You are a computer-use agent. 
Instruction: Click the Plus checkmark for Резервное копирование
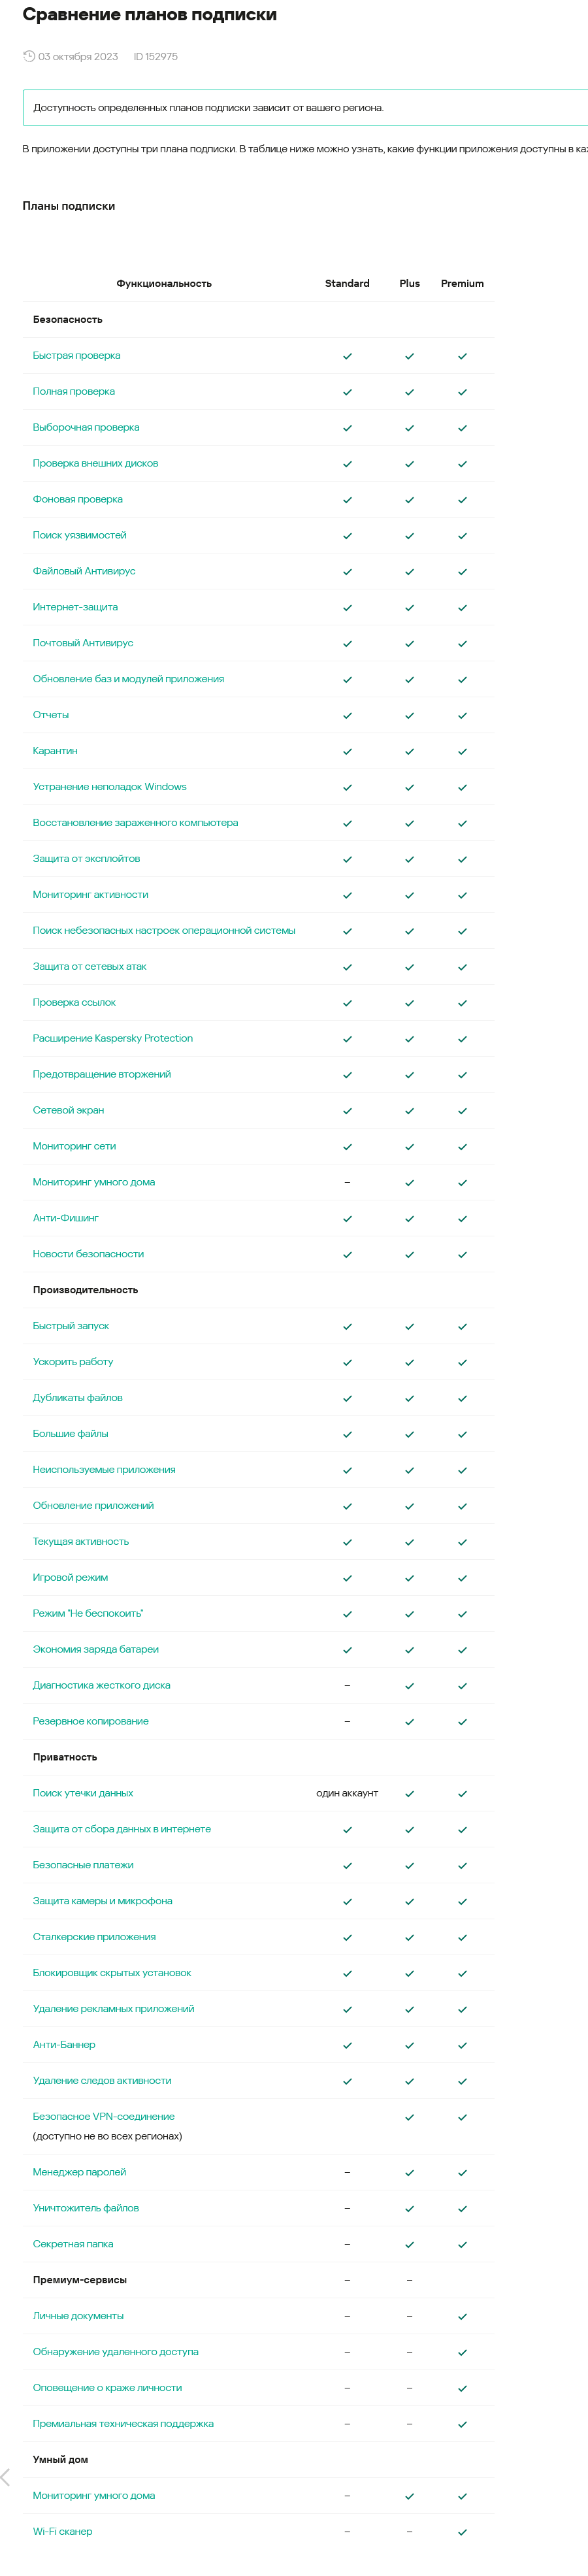[409, 1722]
